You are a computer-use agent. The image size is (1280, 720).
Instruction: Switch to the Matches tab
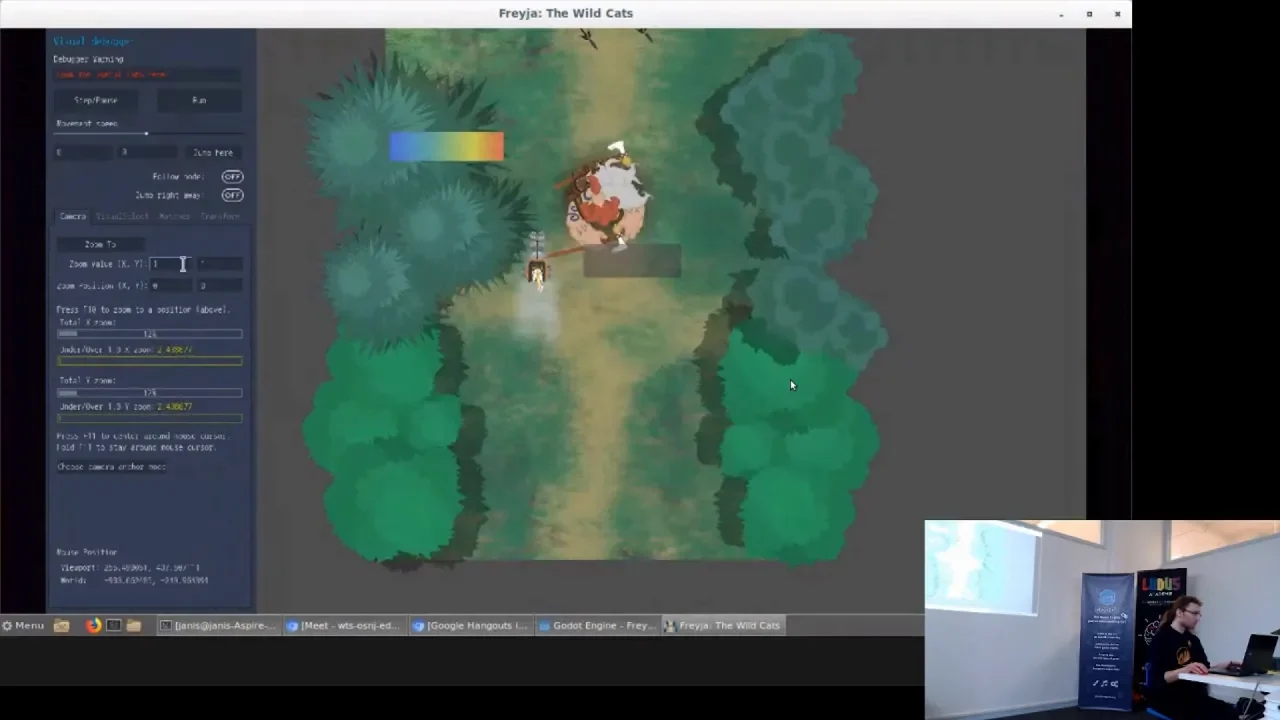pyautogui.click(x=174, y=216)
